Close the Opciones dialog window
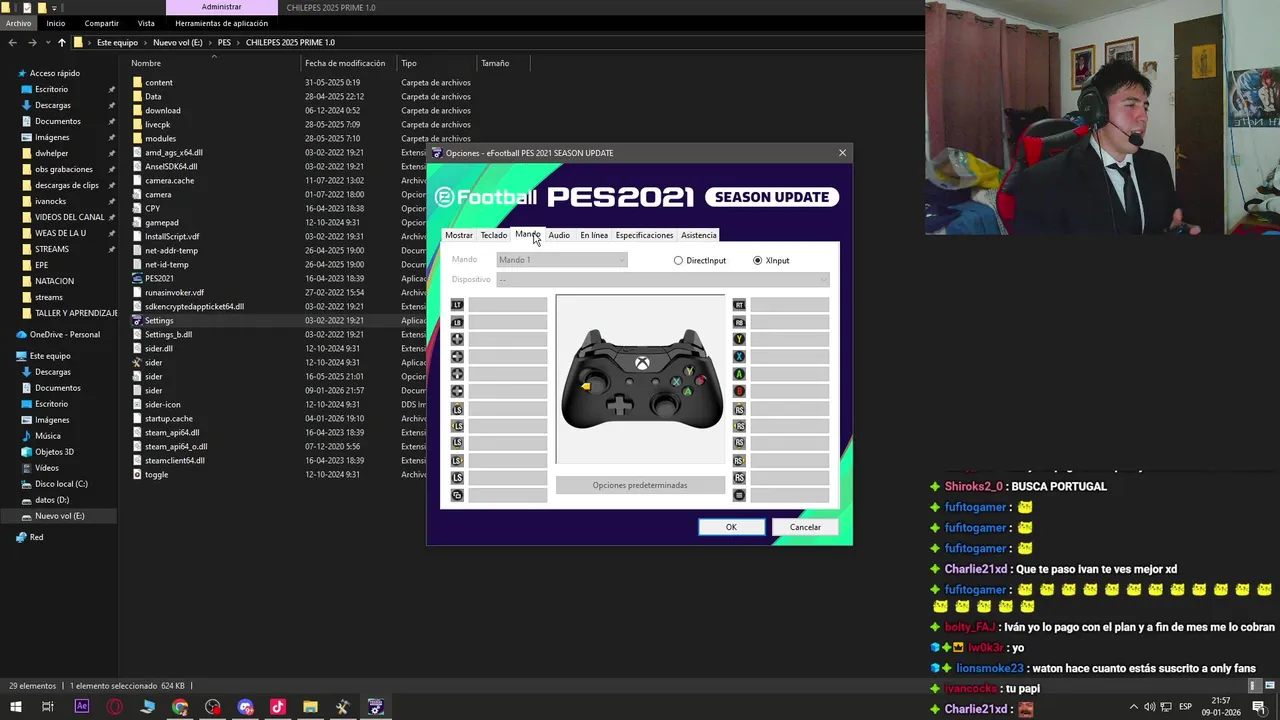 point(842,153)
